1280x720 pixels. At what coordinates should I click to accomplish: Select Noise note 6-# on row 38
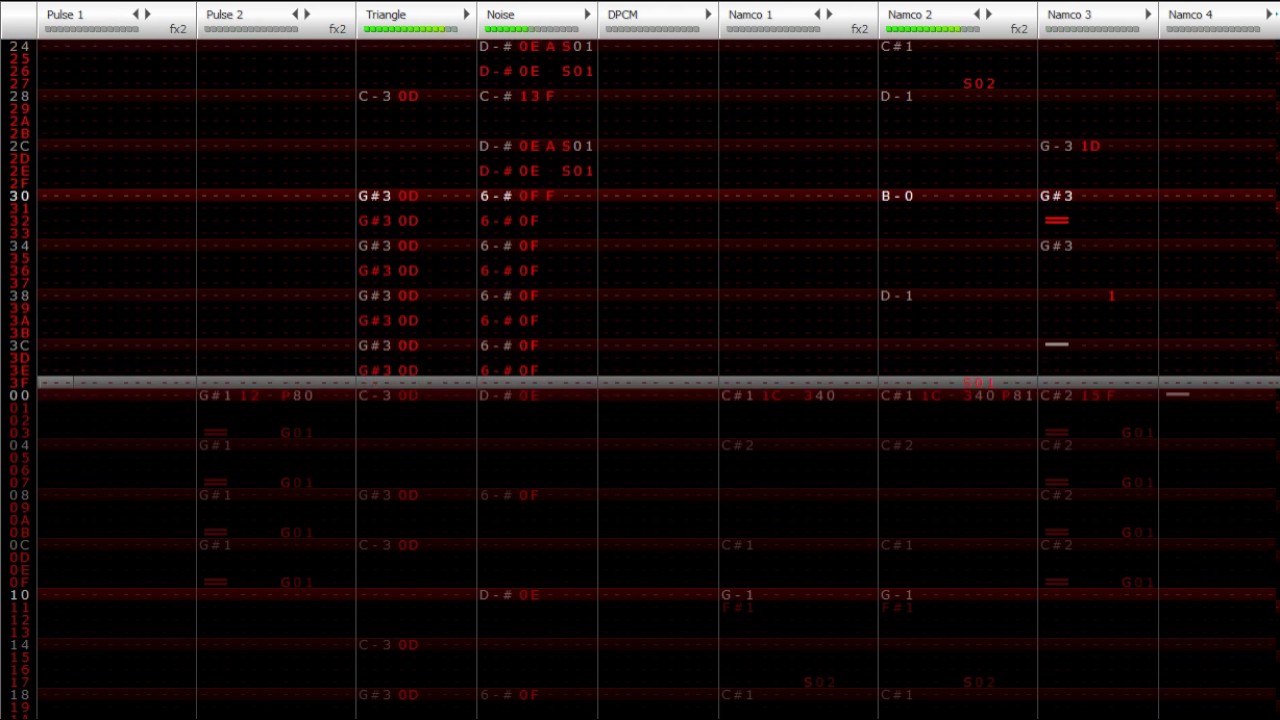[x=496, y=296]
